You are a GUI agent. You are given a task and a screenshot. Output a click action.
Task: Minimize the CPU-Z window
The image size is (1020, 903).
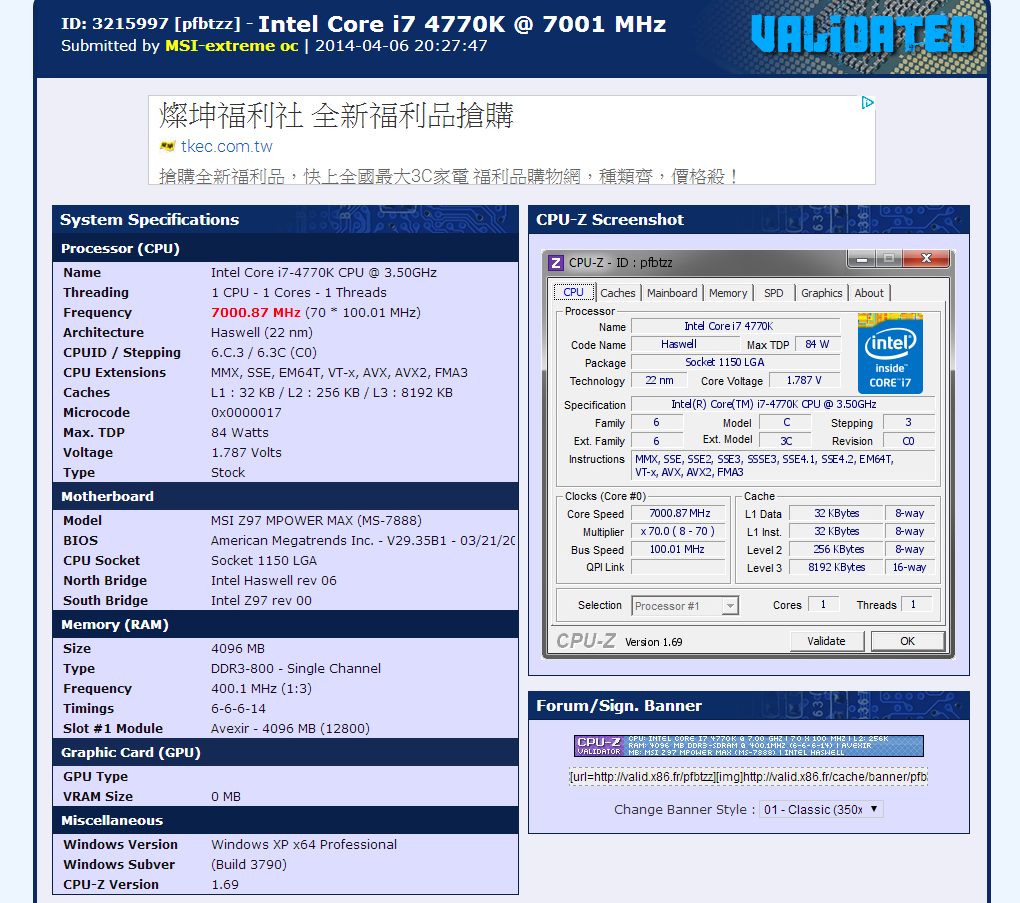tap(861, 259)
